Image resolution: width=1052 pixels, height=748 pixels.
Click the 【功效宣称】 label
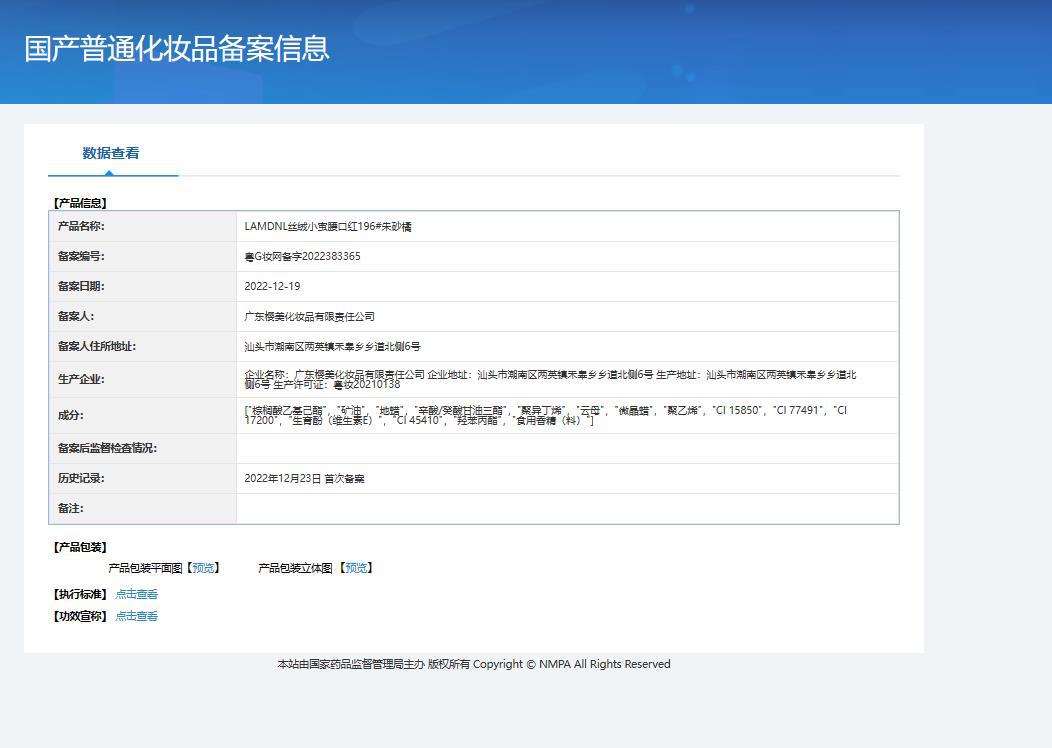80,617
